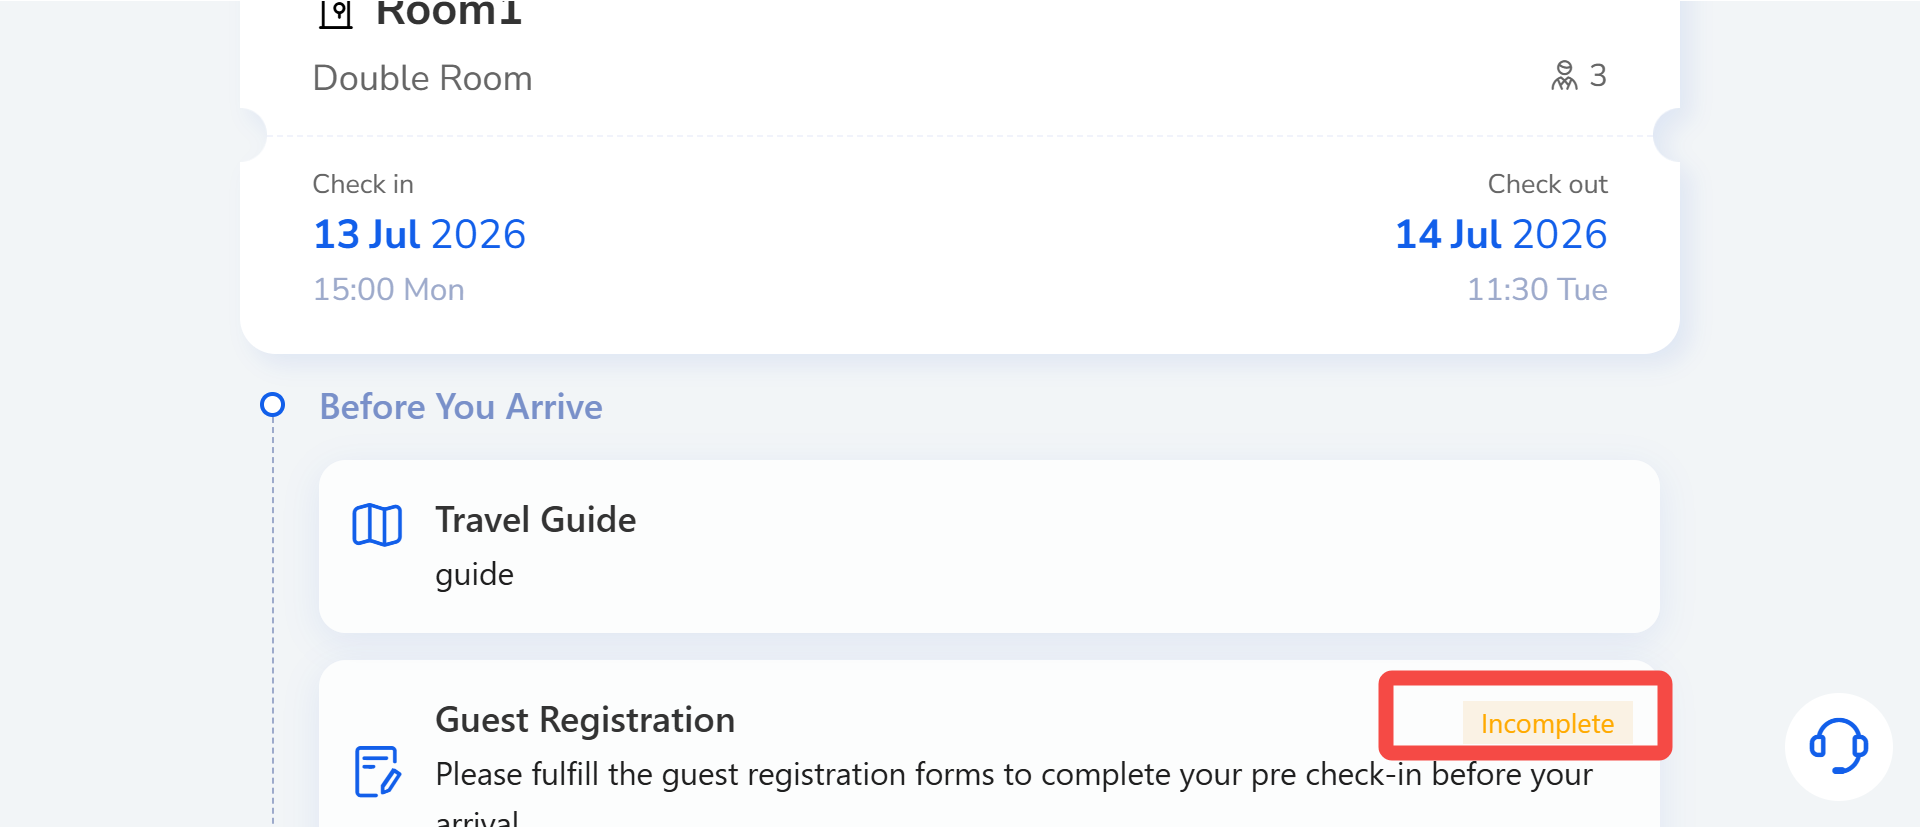Click the 11:30 Tue check-out time
This screenshot has height=827, width=1920.
[1537, 289]
